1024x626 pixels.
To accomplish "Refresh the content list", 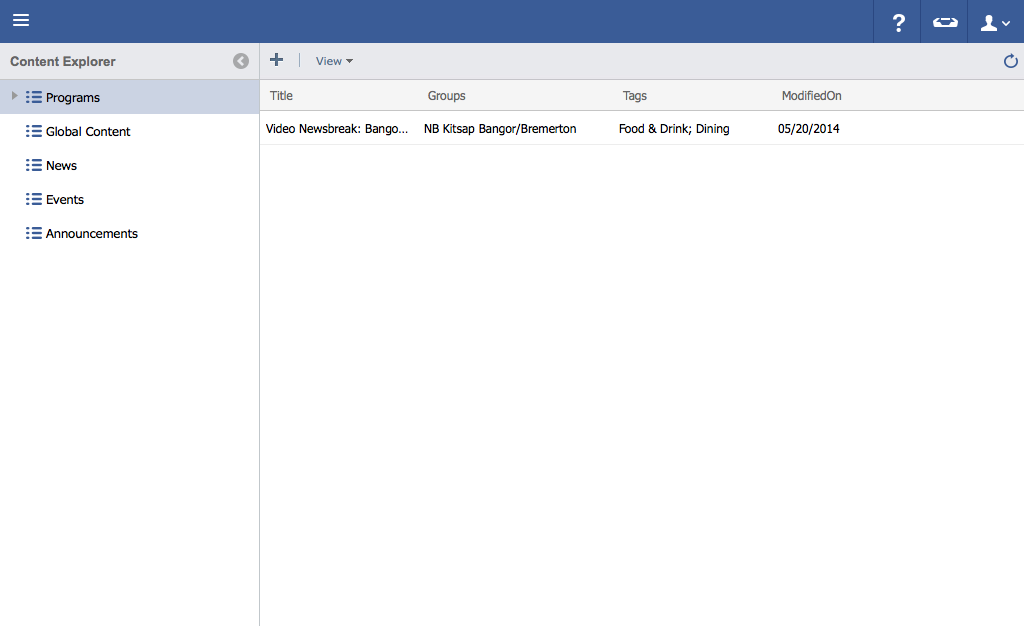I will point(1010,62).
